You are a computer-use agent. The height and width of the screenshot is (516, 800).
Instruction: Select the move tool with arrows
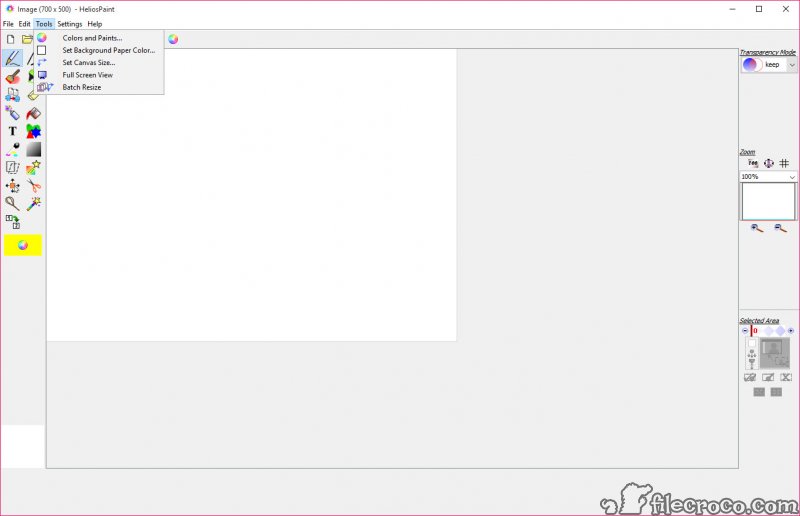click(x=12, y=186)
